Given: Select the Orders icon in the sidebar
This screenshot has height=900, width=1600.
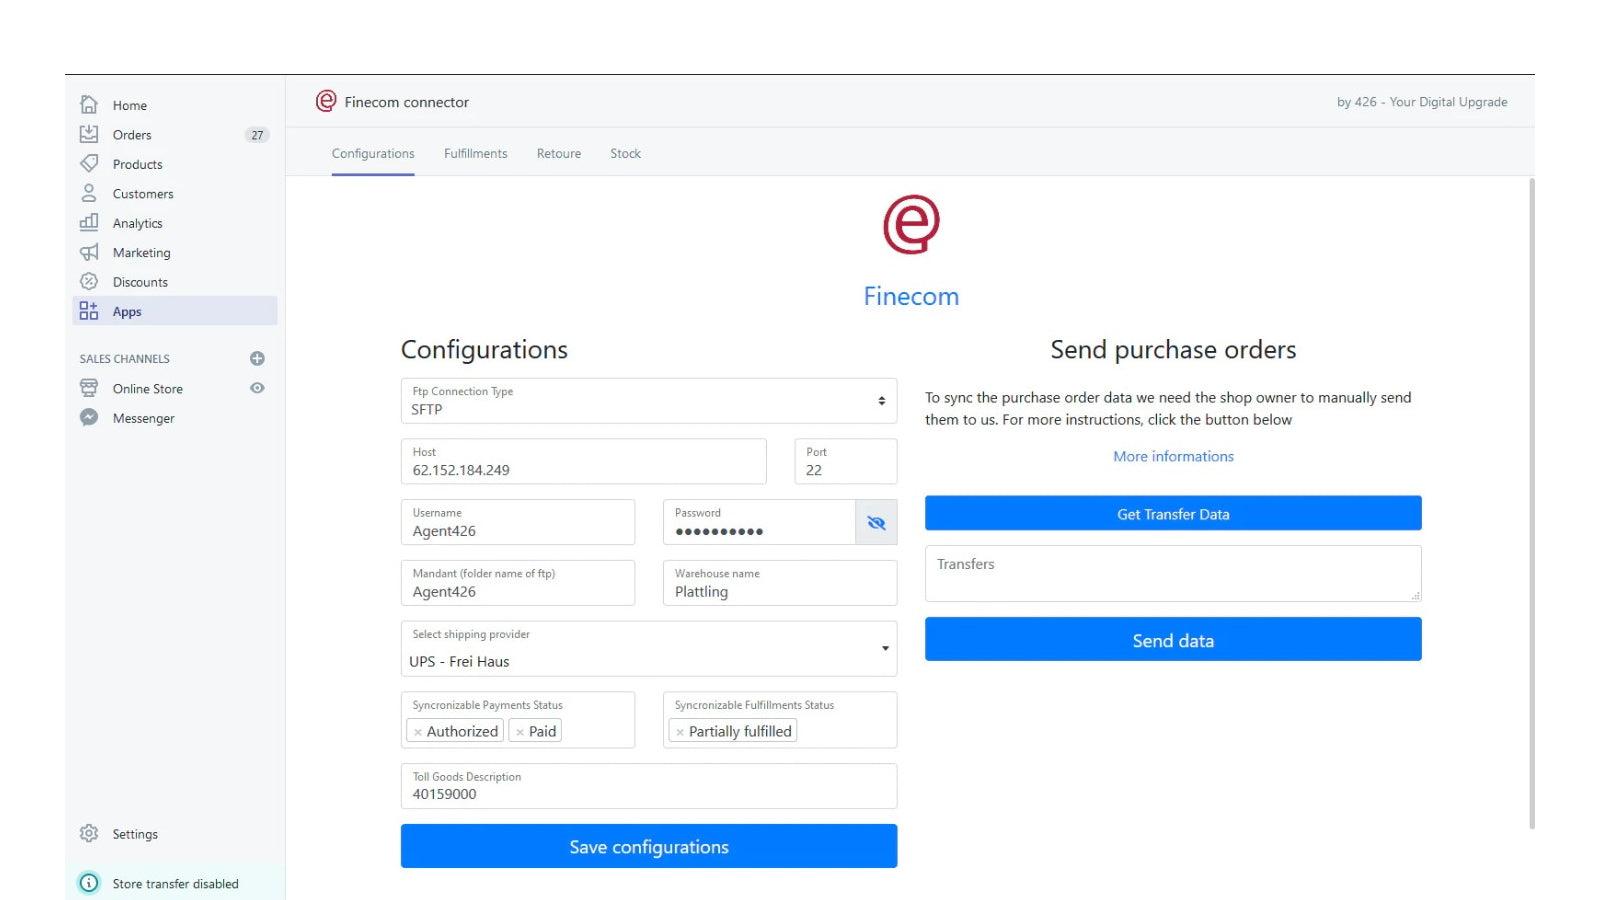Looking at the screenshot, I should pyautogui.click(x=89, y=134).
